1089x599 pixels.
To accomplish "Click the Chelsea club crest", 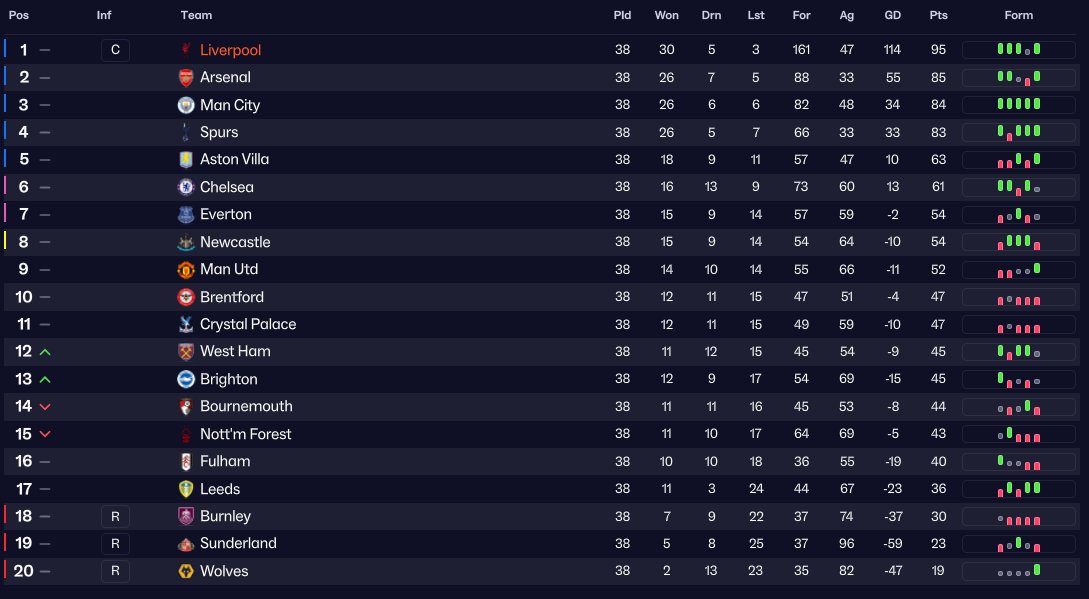I will tap(185, 187).
